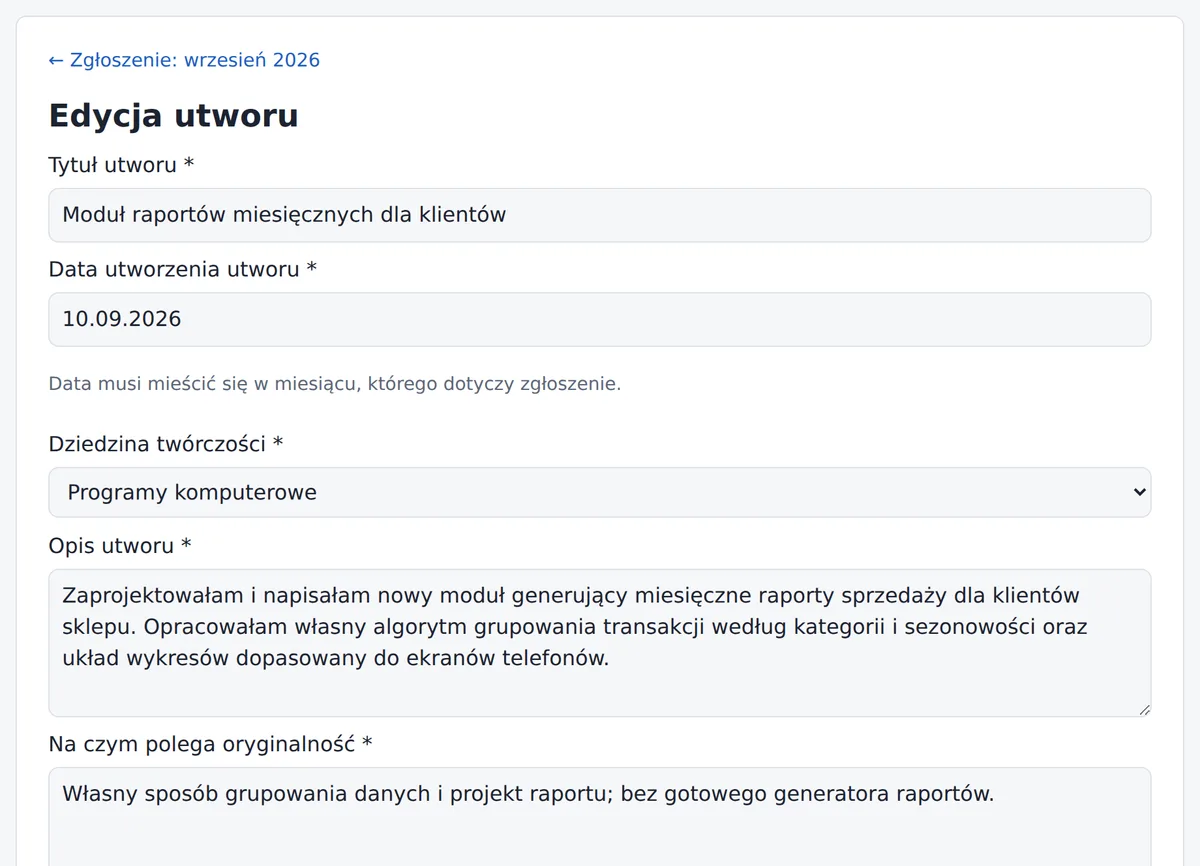Click the Na czym polega oryginalność label
The image size is (1200, 866).
pyautogui.click(x=210, y=744)
